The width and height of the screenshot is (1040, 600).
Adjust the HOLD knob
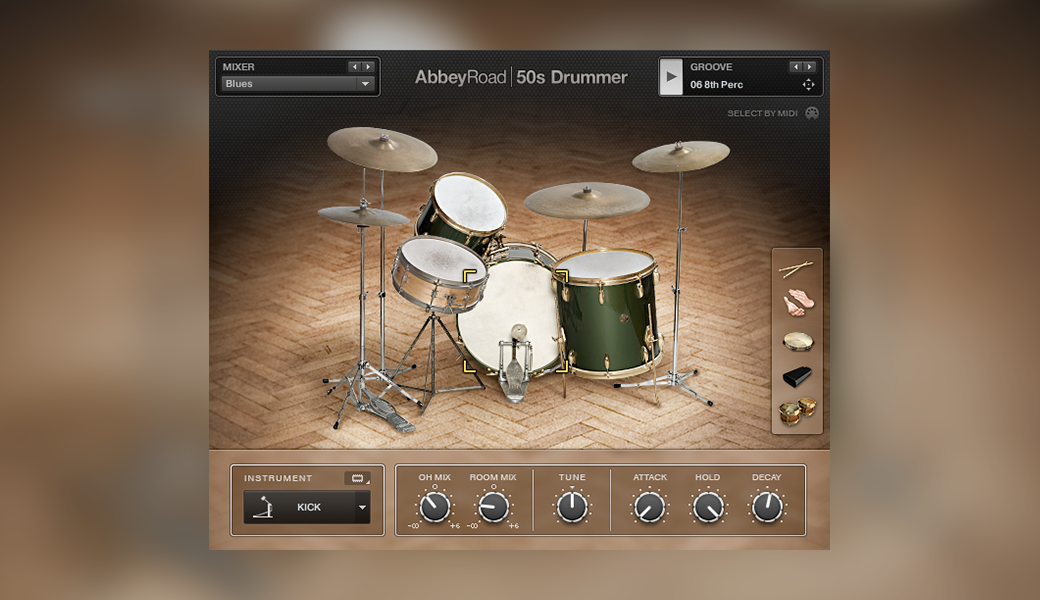[x=708, y=507]
